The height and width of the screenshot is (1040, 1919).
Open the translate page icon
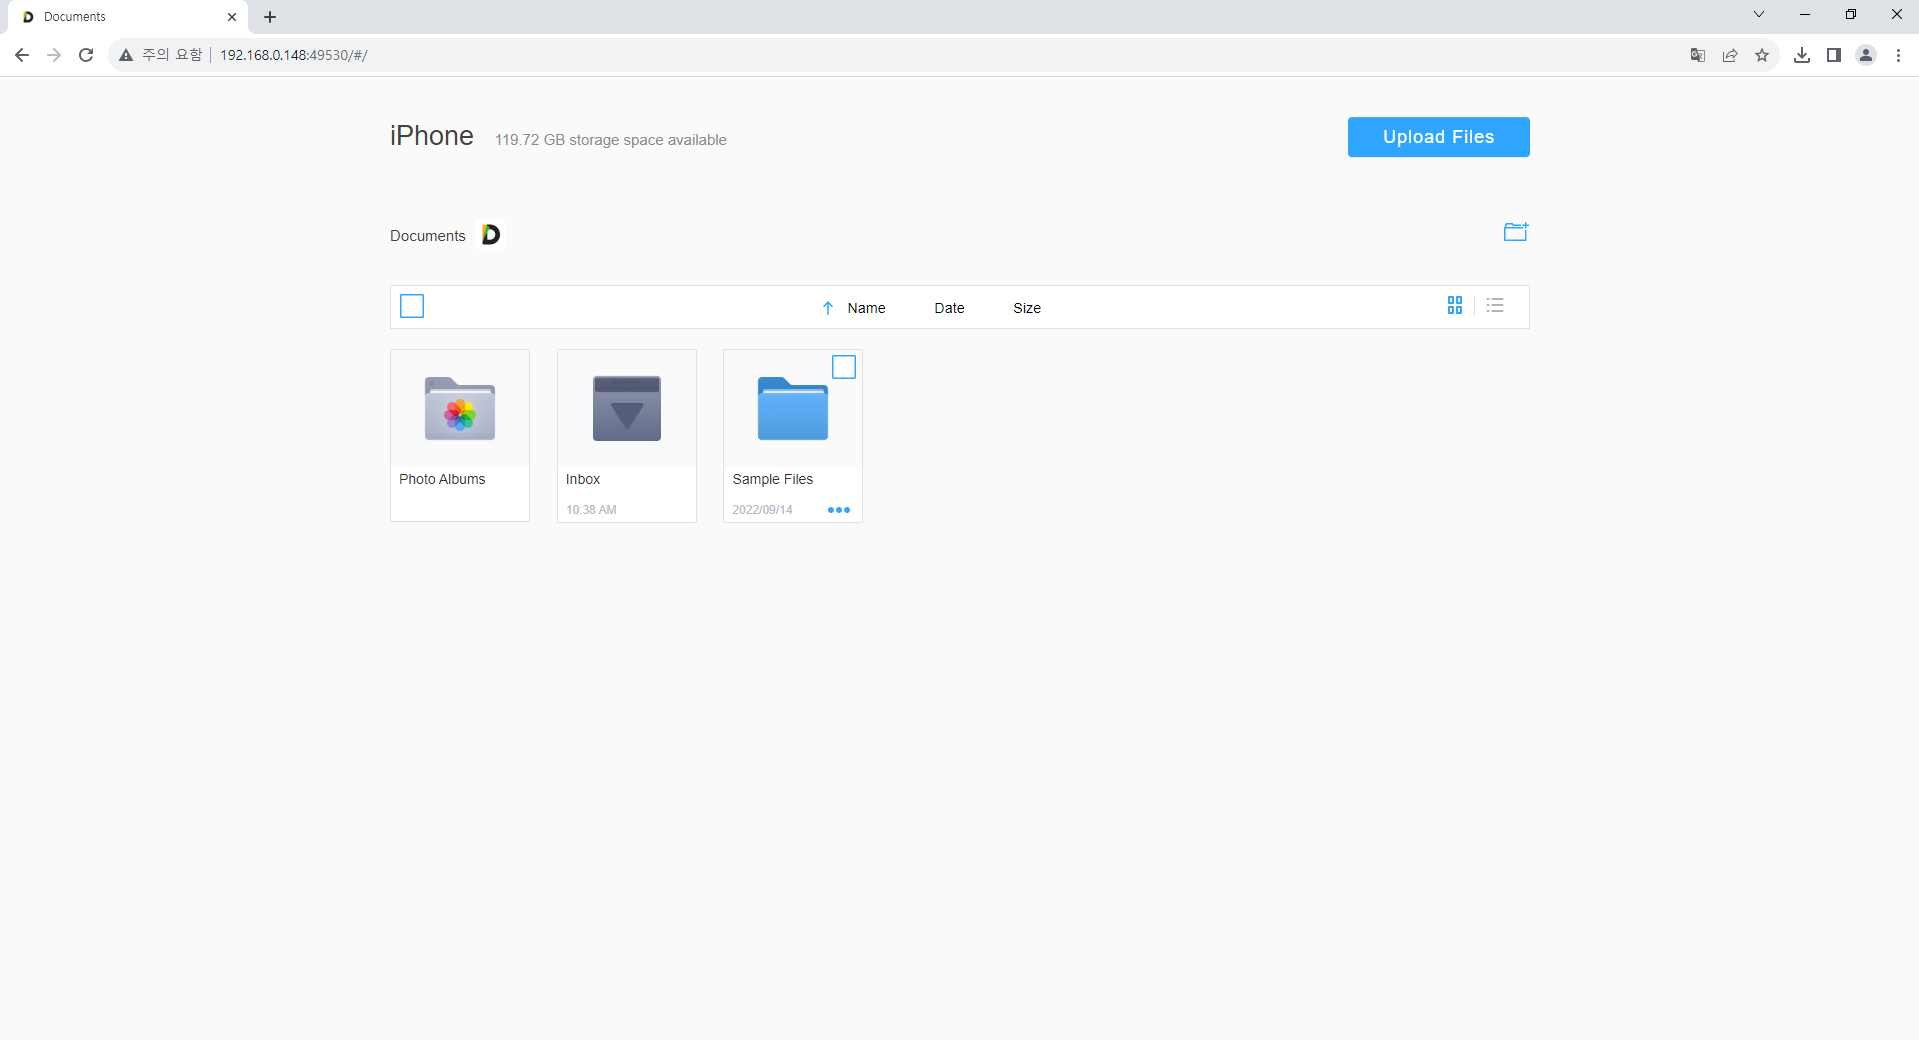[x=1698, y=55]
